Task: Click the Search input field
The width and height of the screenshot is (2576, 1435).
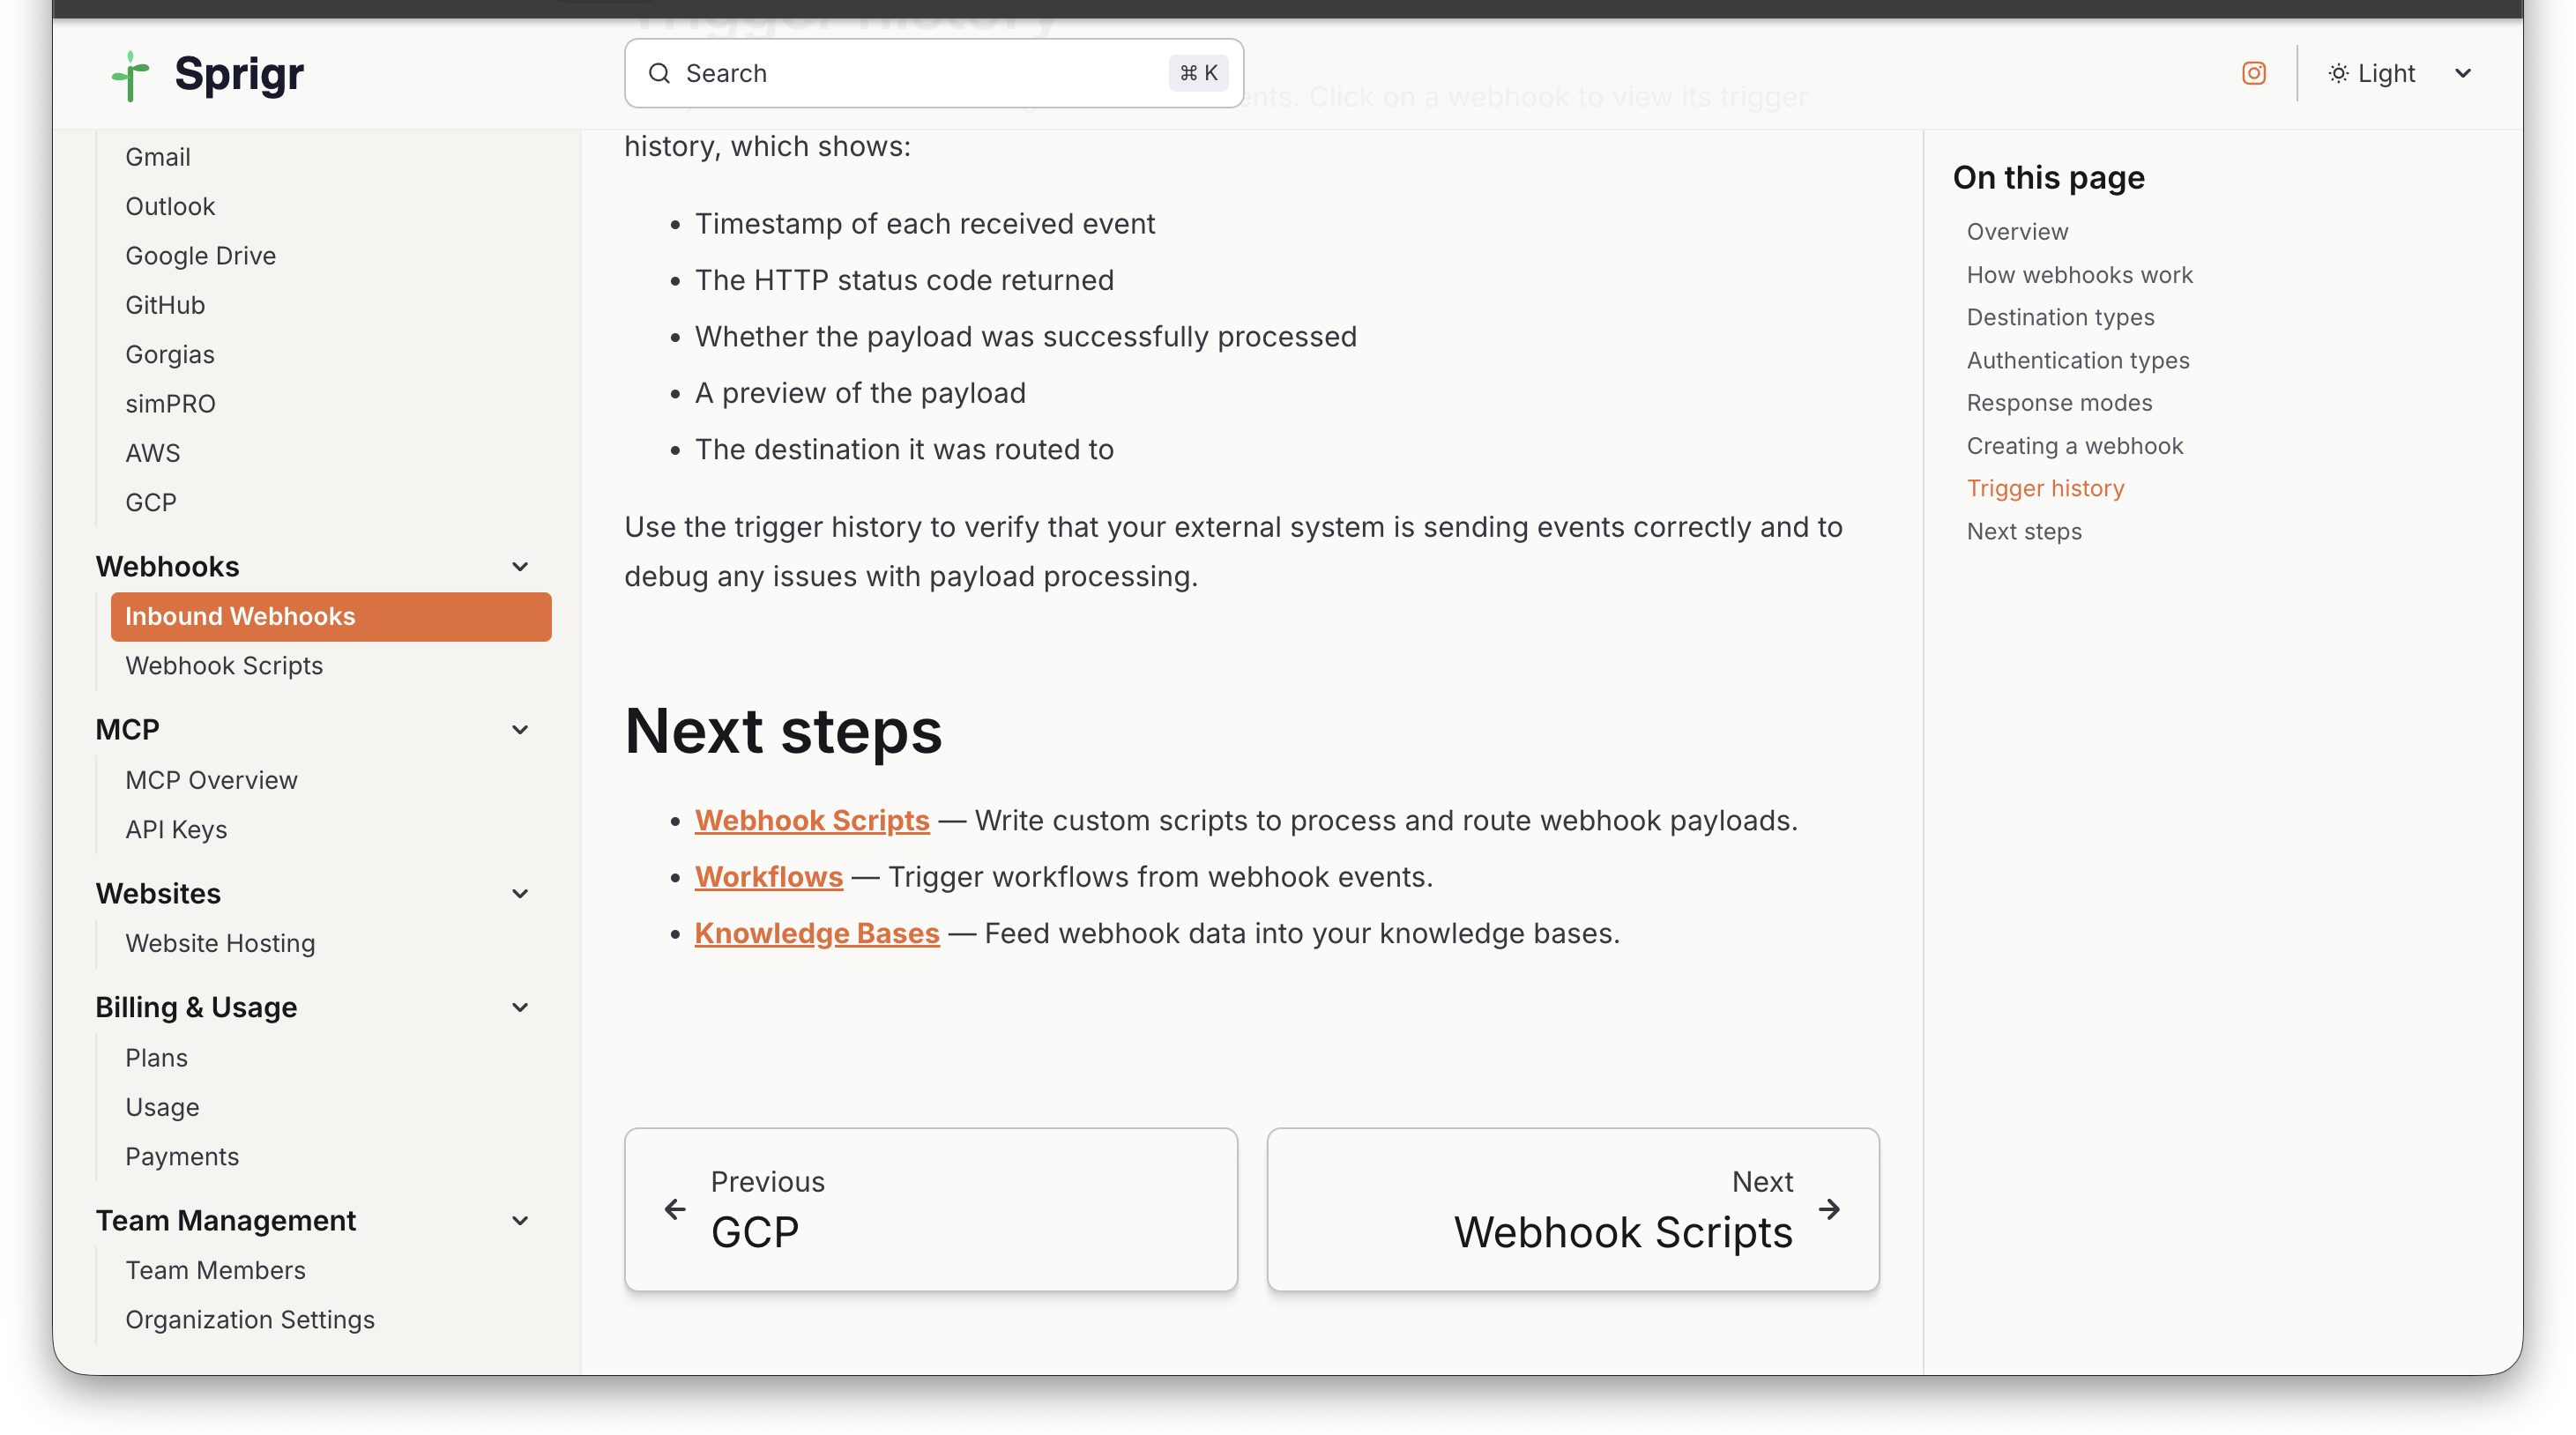Action: [x=920, y=73]
